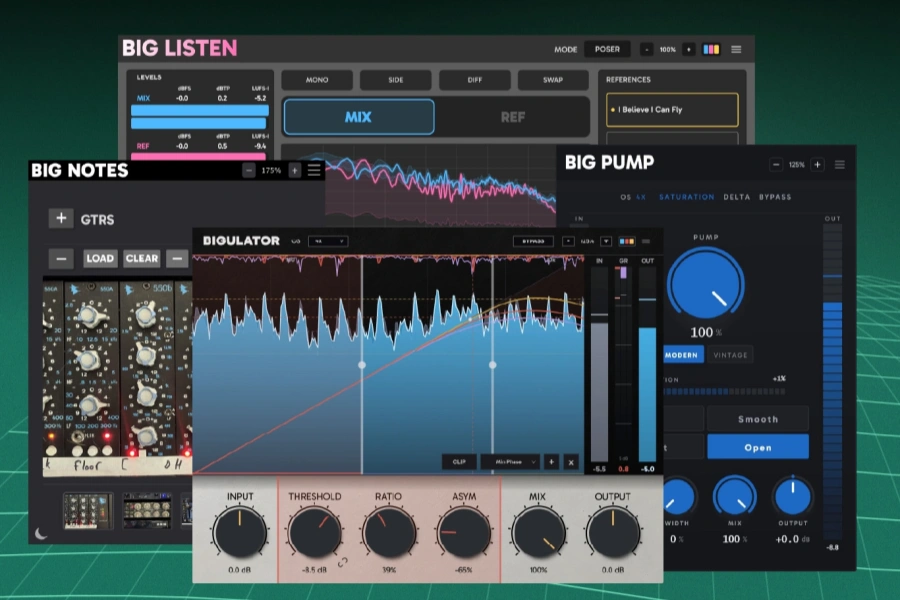Click the big PUMP knob
900x600 pixels.
706,284
